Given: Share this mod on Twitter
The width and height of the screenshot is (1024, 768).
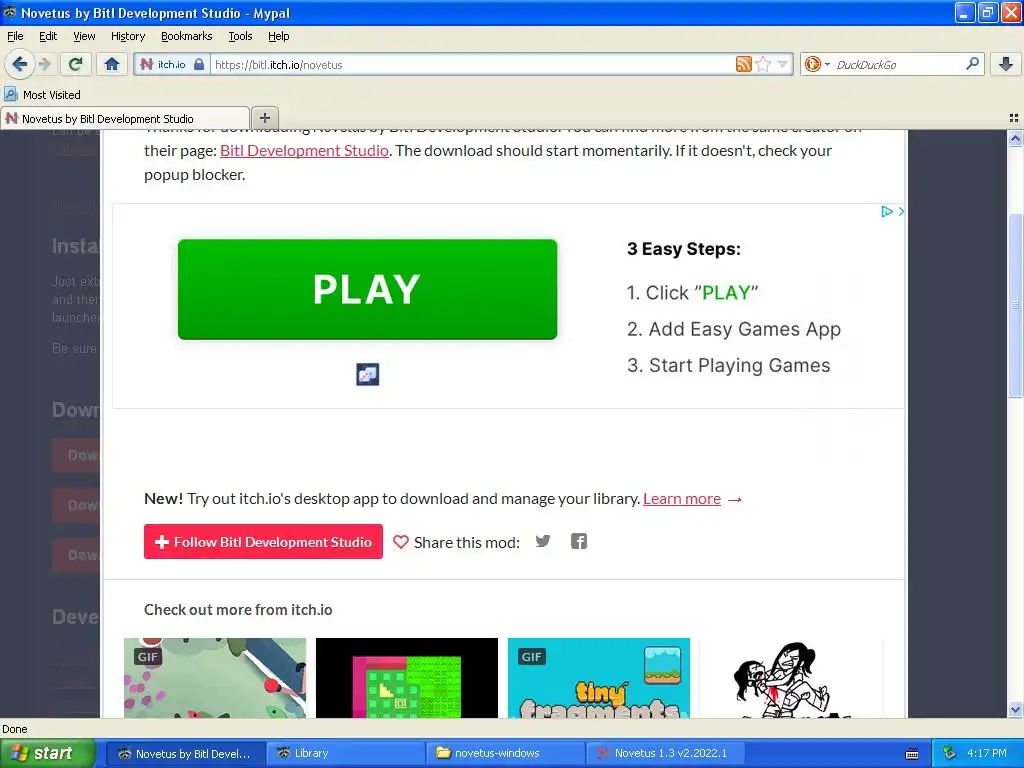Looking at the screenshot, I should tap(543, 541).
